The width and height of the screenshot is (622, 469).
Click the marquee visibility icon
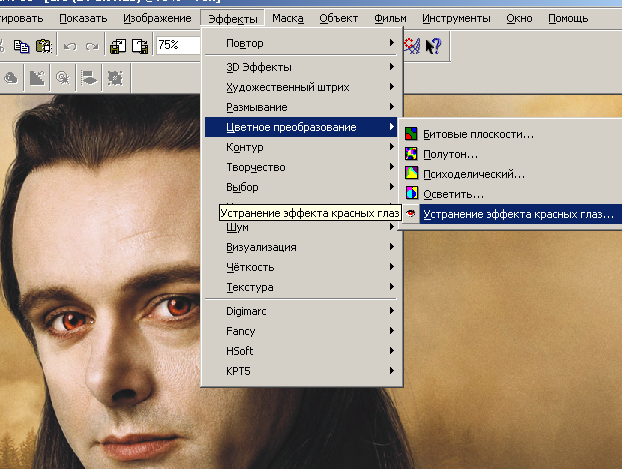[x=115, y=78]
